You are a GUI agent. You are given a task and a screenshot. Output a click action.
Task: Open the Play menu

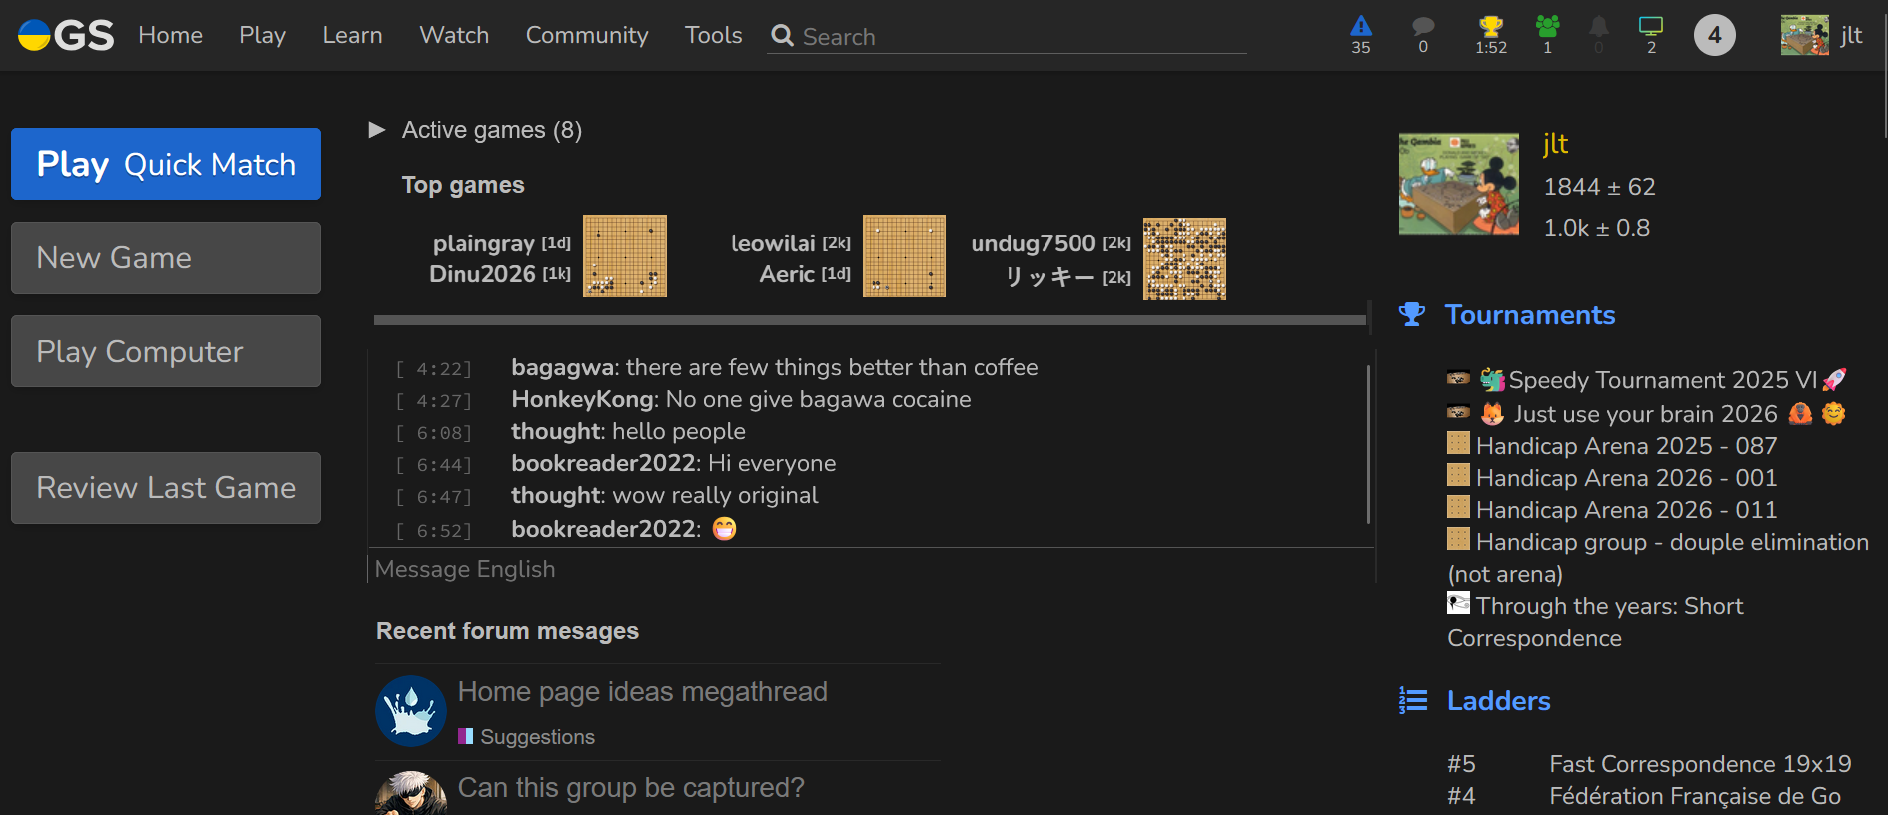(262, 36)
